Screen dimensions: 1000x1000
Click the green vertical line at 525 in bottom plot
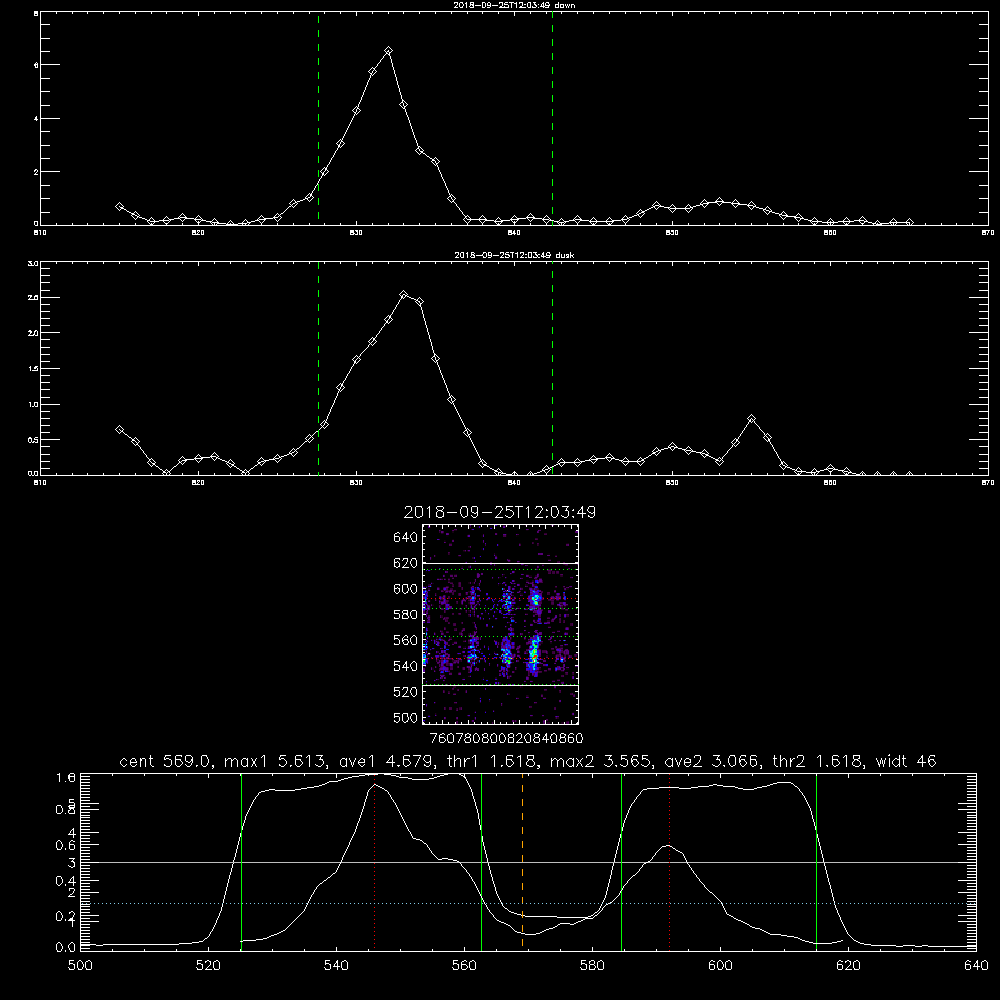pyautogui.click(x=241, y=861)
